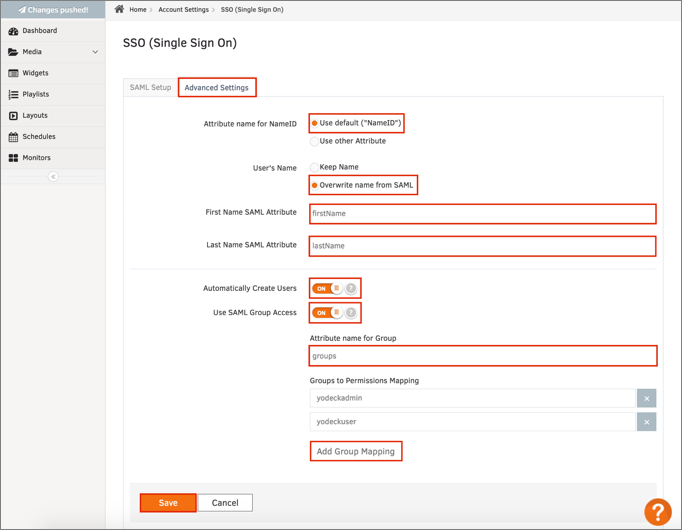The width and height of the screenshot is (682, 530).
Task: Open Playlists from the sidebar icon
Action: [x=13, y=94]
